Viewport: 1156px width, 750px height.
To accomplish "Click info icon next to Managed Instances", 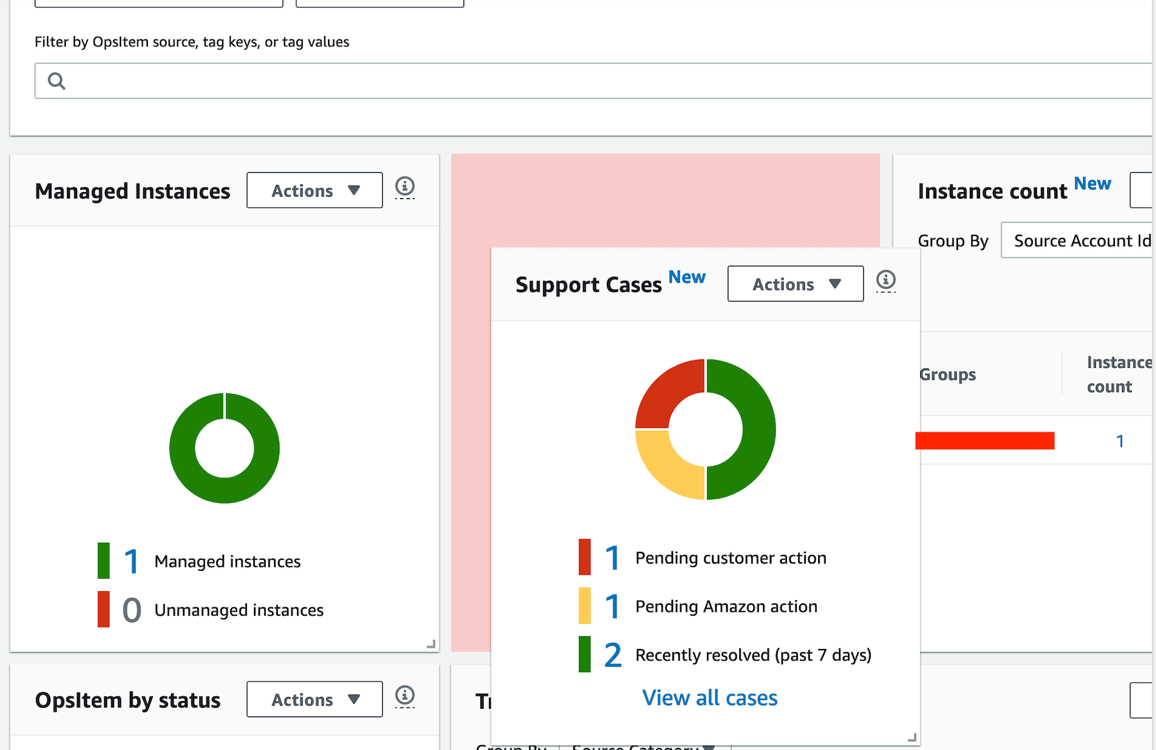I will (x=405, y=188).
